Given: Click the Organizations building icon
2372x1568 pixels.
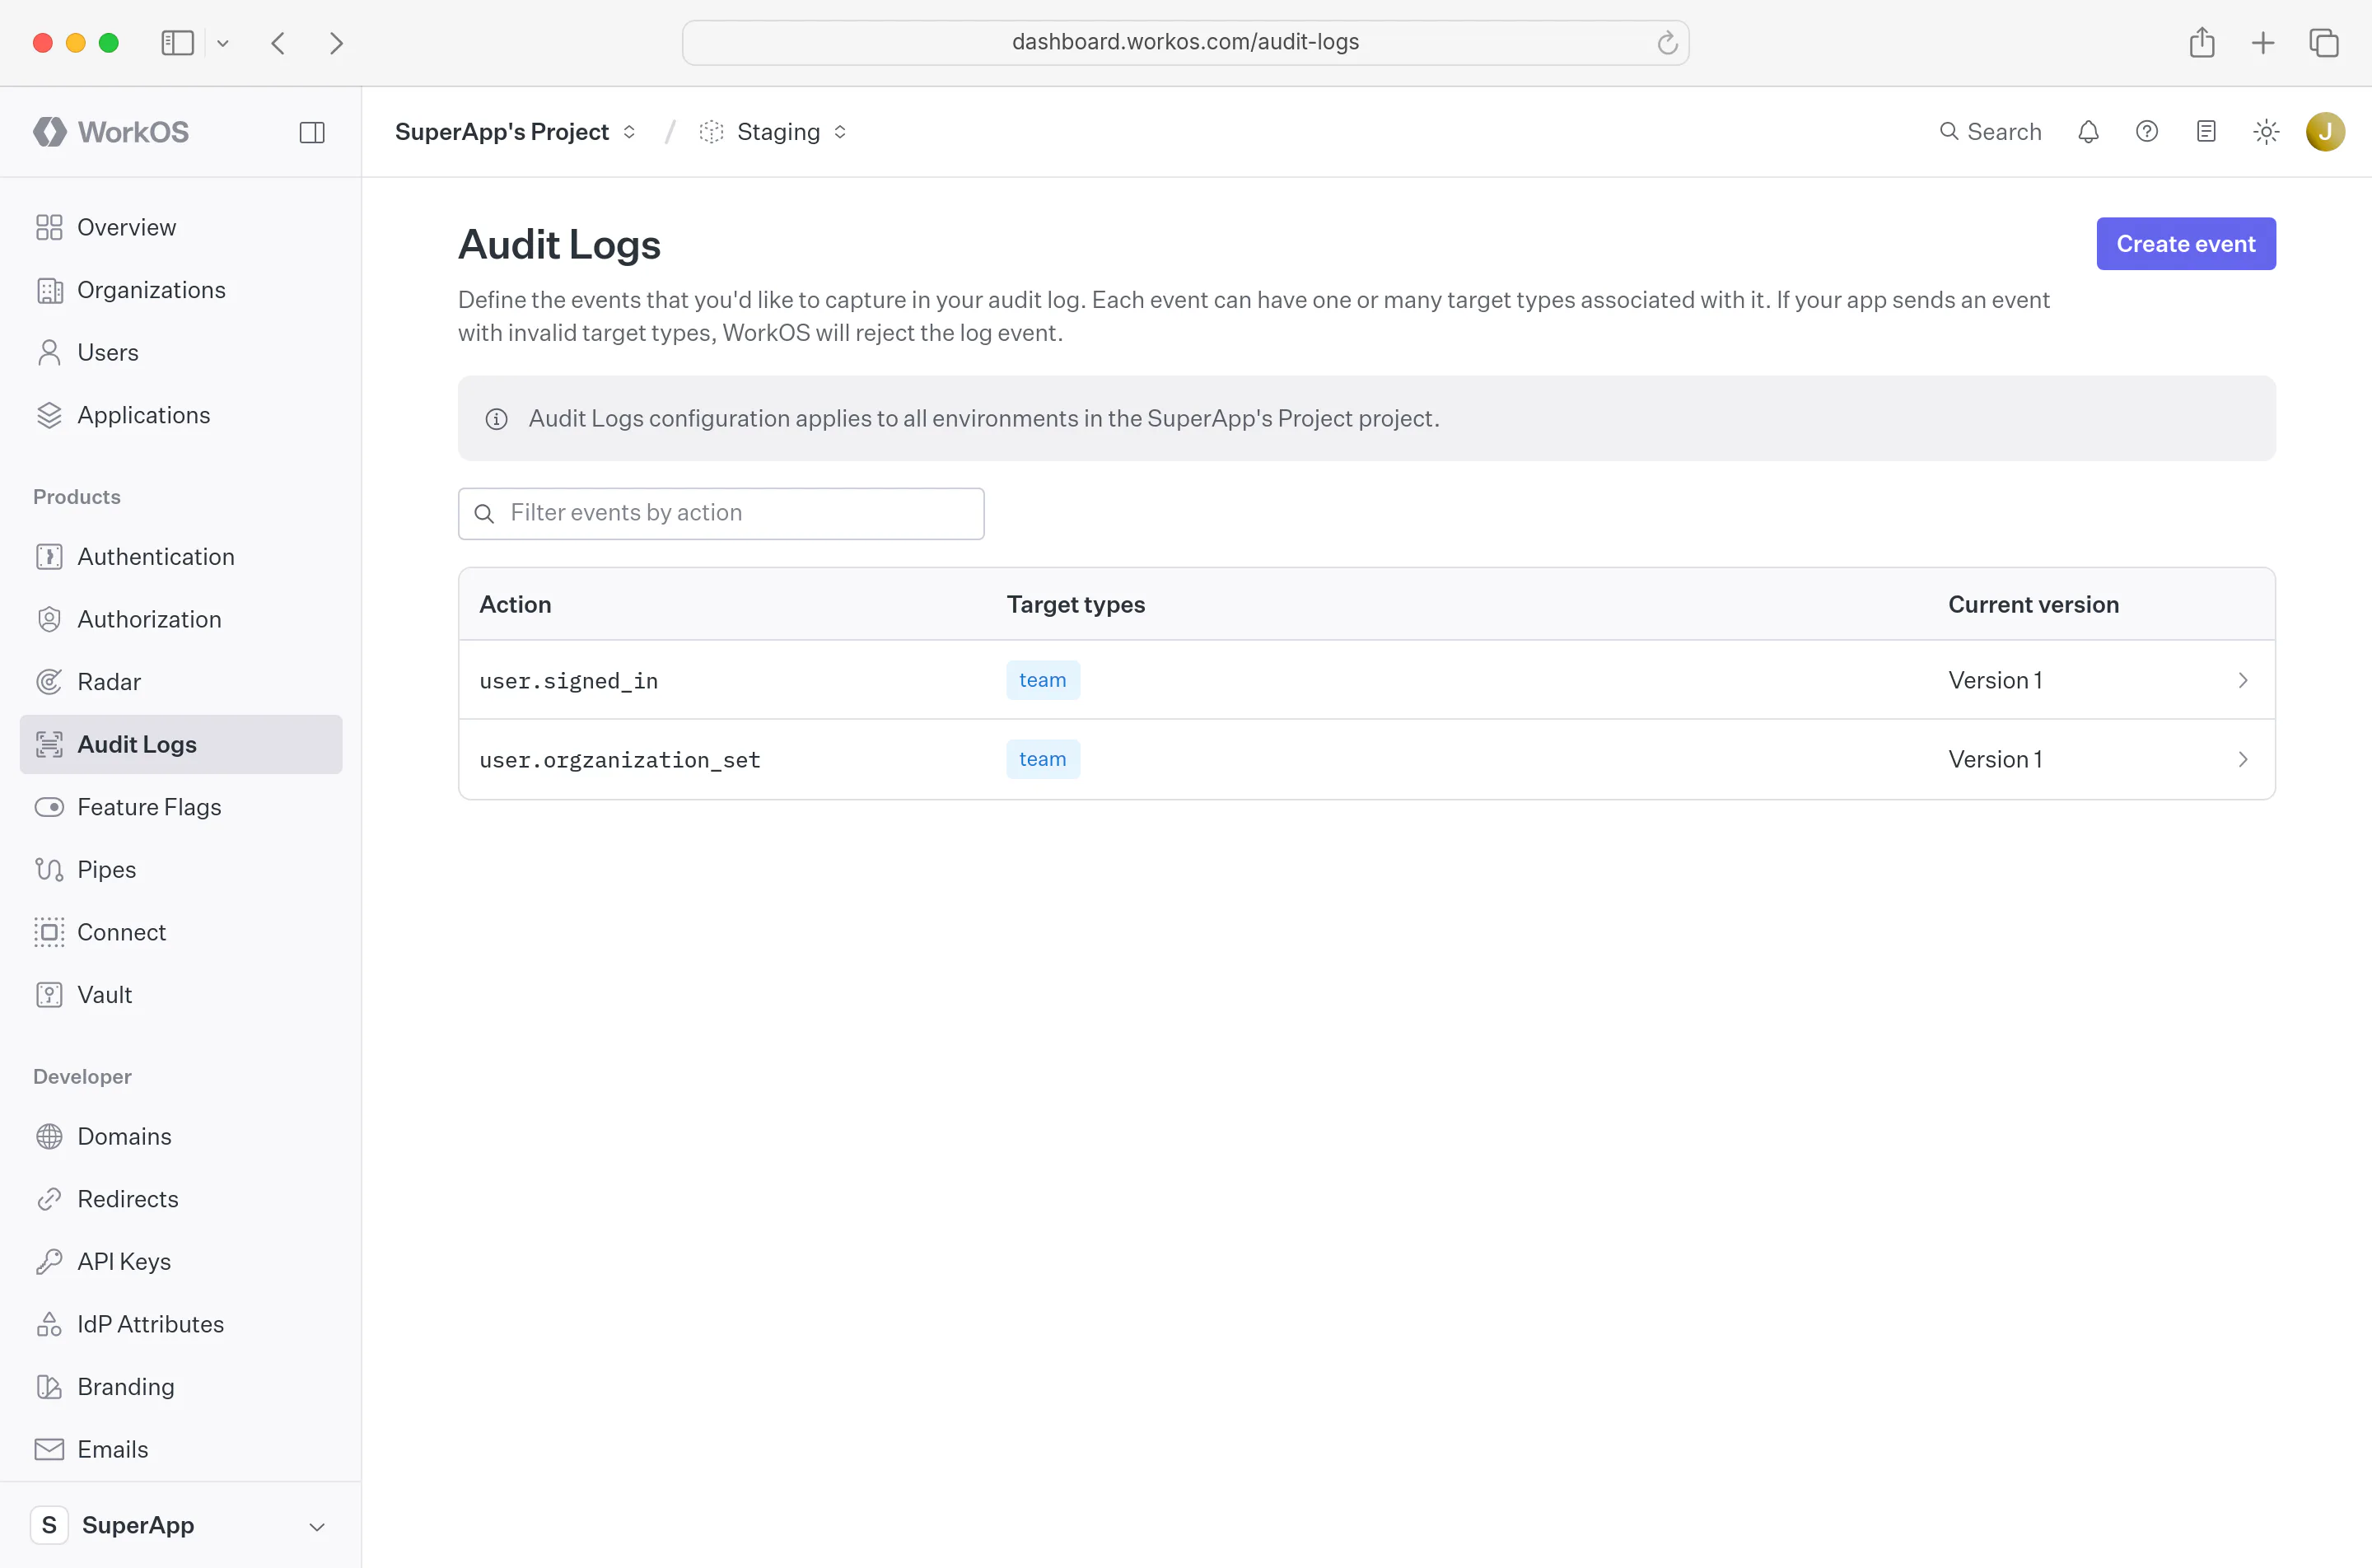Looking at the screenshot, I should [x=49, y=290].
